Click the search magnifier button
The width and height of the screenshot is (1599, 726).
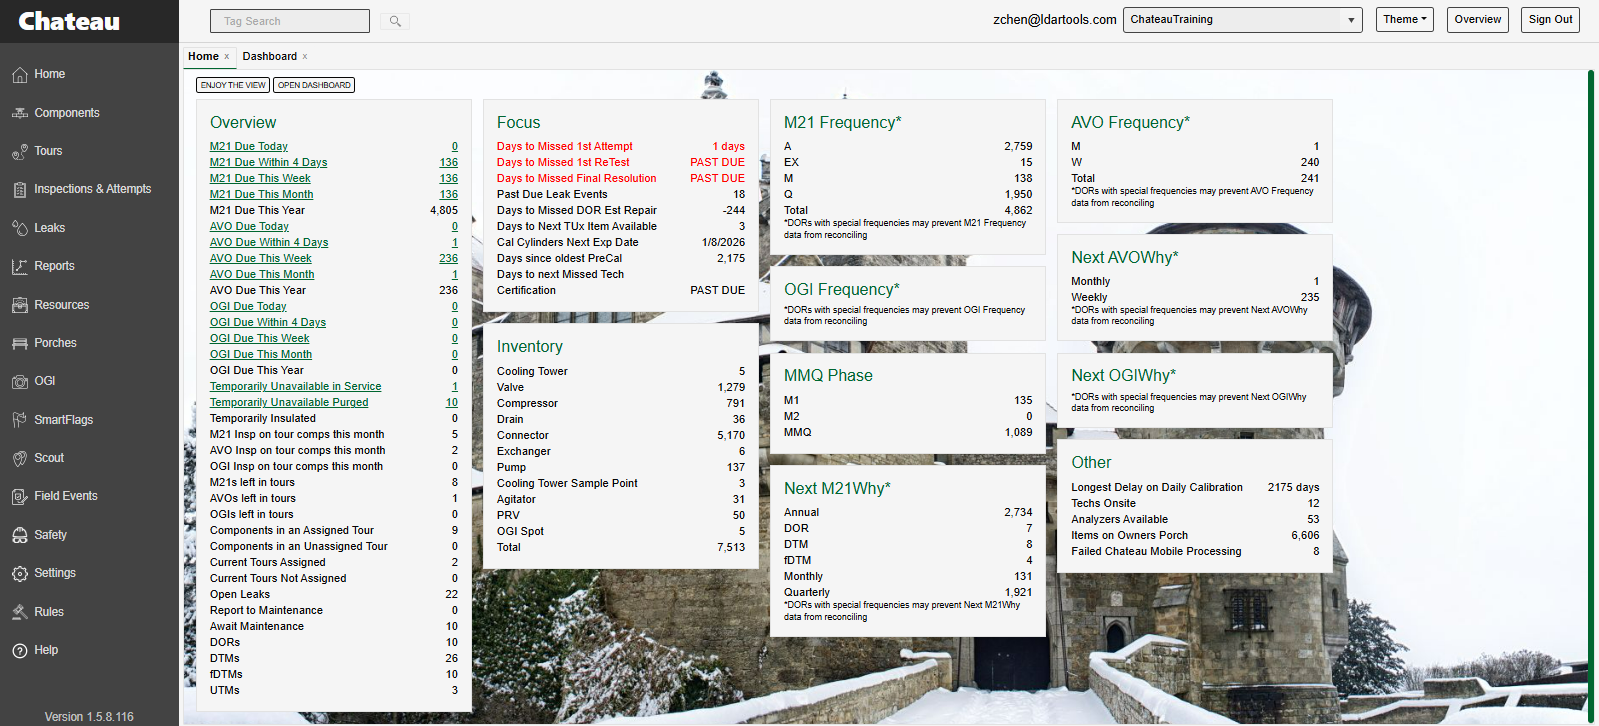(395, 21)
